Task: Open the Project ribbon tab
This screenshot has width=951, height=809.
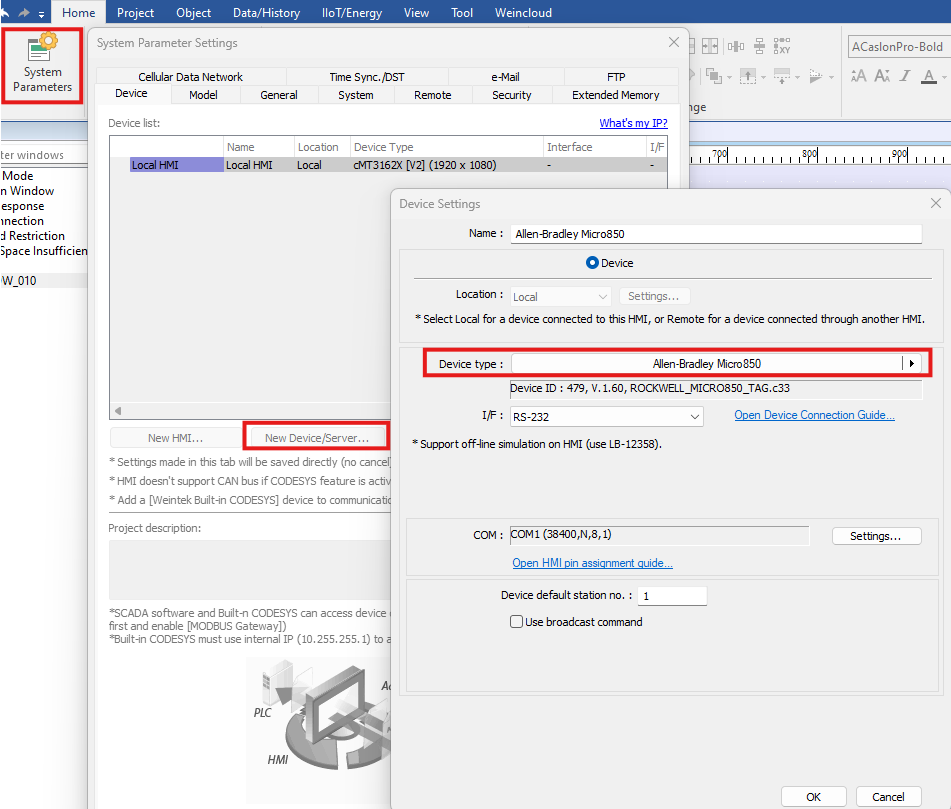Action: point(135,12)
